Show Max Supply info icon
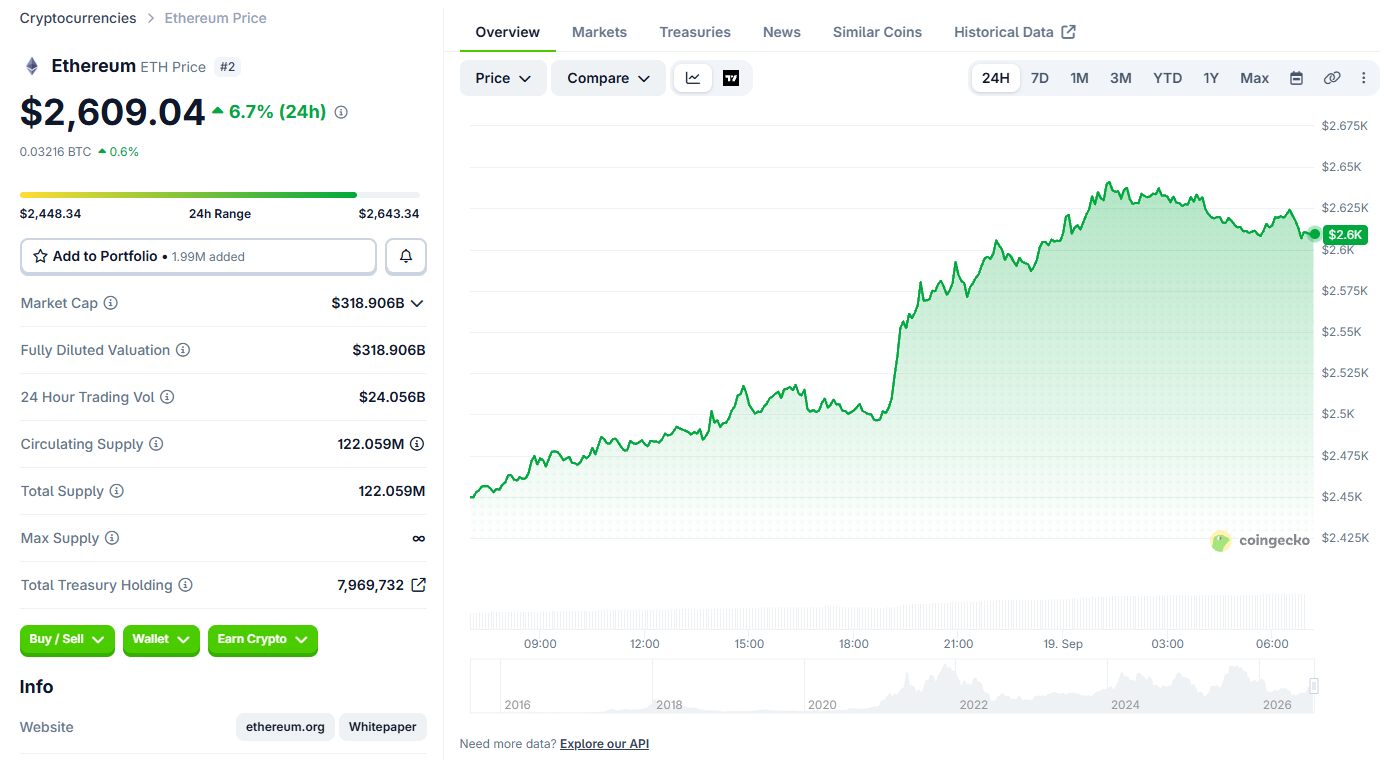 click(112, 538)
